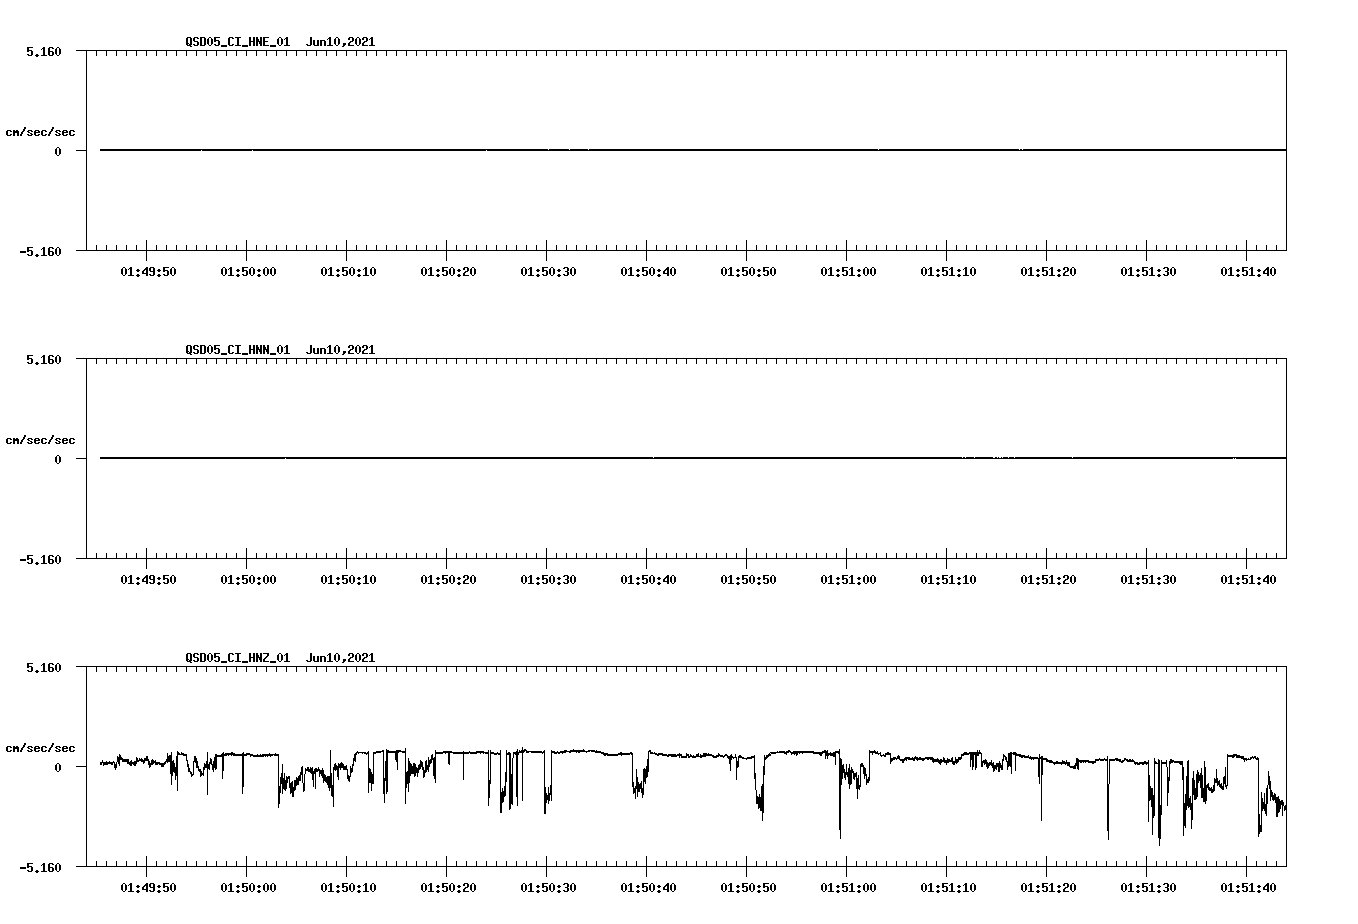Click 01:51:40 time label under HNZ plot
This screenshot has width=1358, height=924.
point(1248,887)
